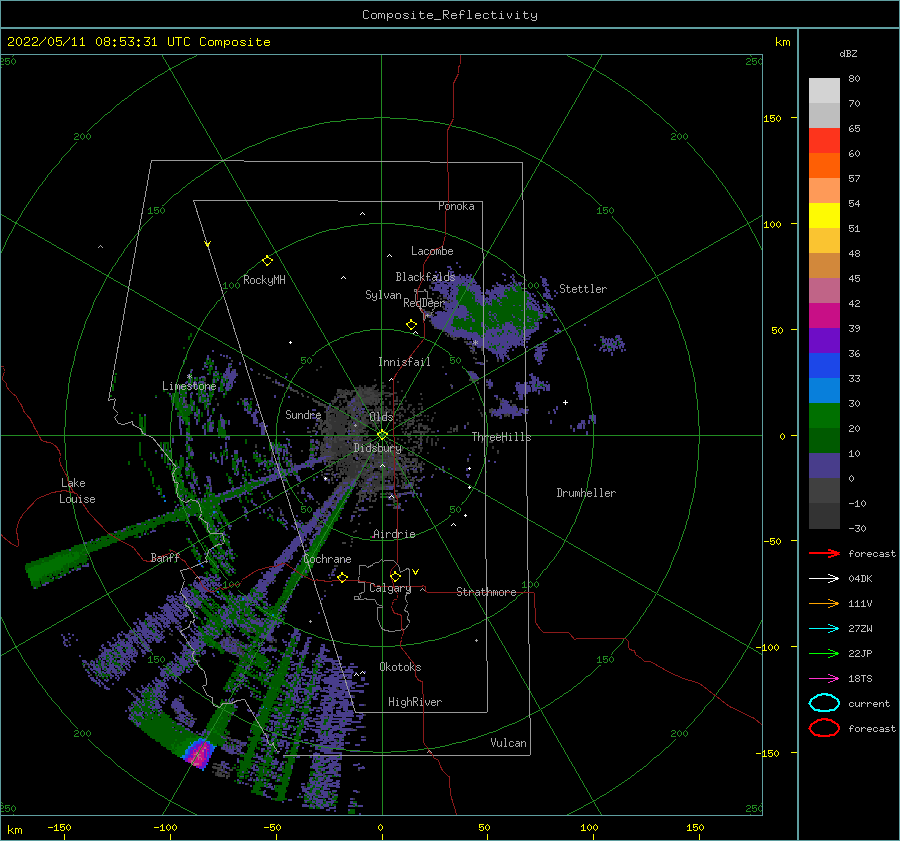
Task: Click the Cochrane label
Action: click(327, 559)
